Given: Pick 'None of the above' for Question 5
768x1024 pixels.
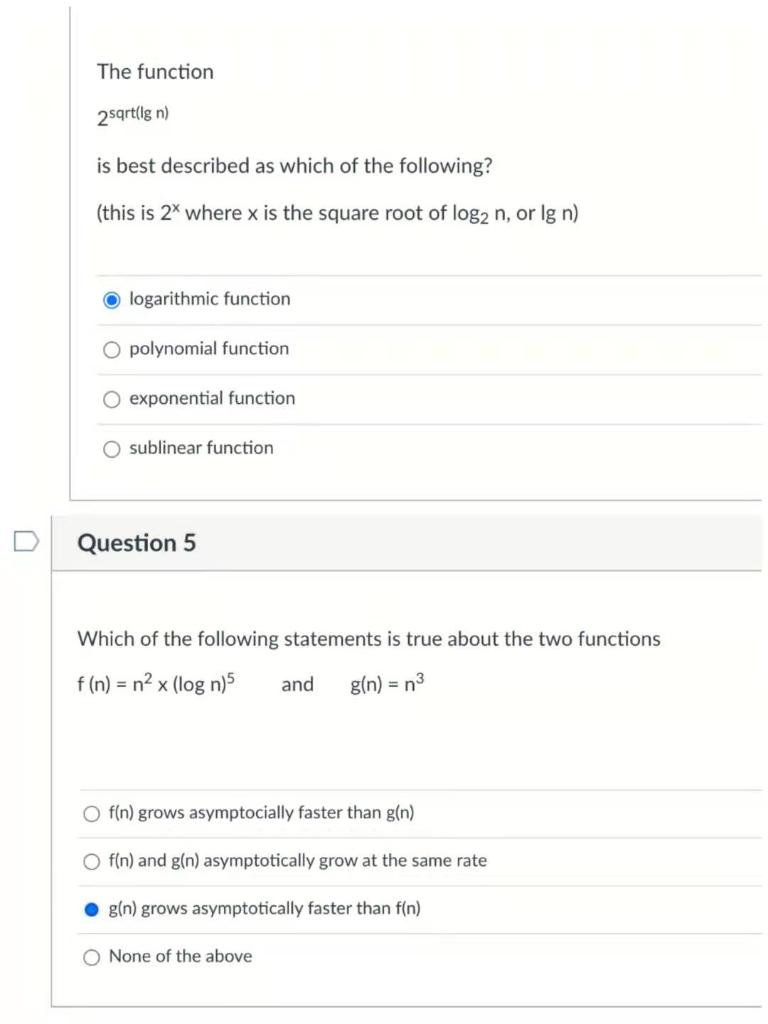Looking at the screenshot, I should [x=90, y=956].
